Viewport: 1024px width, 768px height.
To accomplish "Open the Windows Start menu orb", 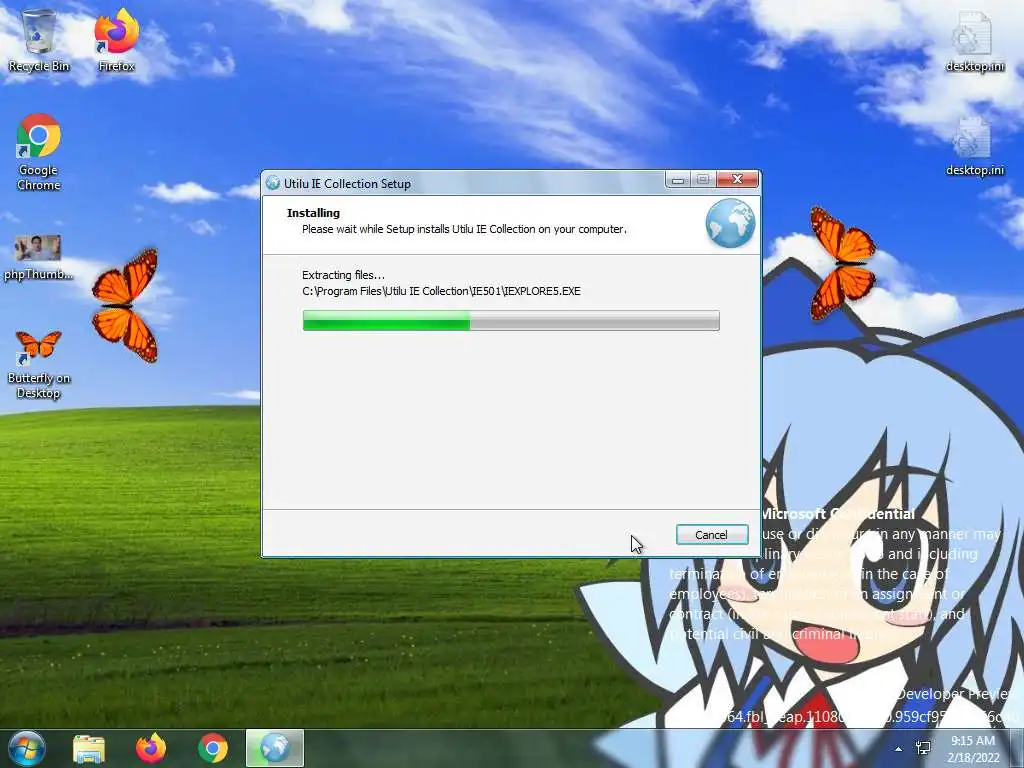I will click(x=26, y=748).
